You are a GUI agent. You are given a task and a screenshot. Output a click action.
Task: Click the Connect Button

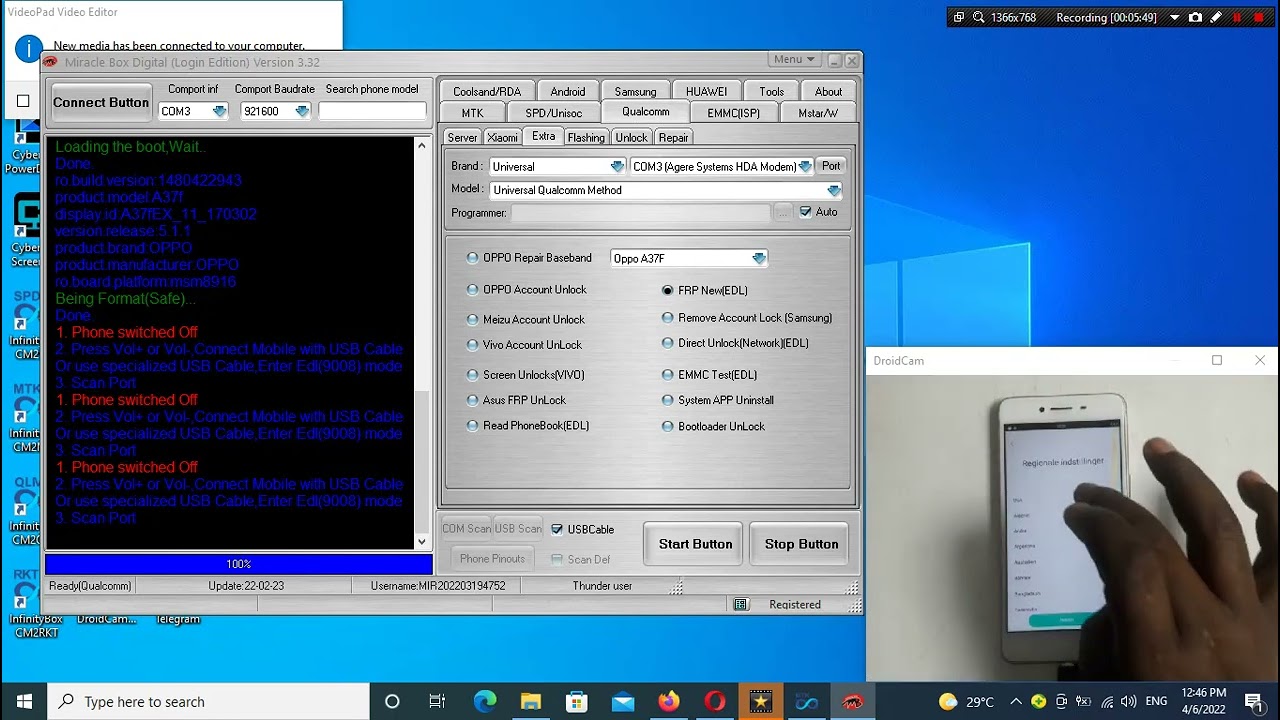click(101, 102)
